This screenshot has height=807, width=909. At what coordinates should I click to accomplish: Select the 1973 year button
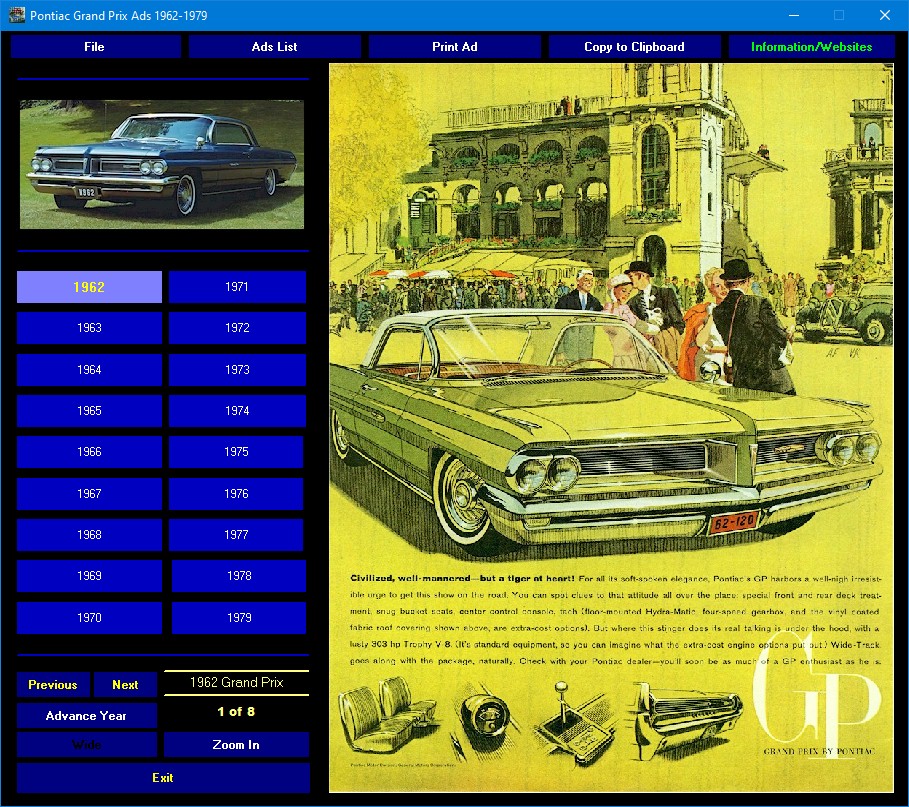click(237, 370)
